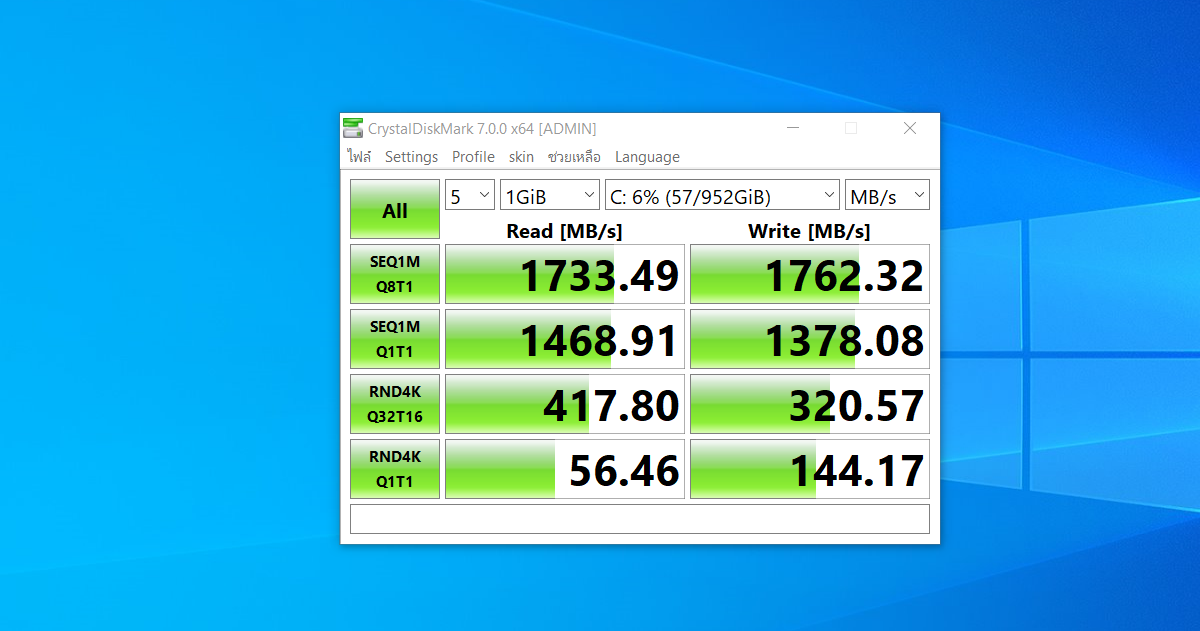This screenshot has width=1200, height=631.
Task: Select write value 144.17
Action: pos(810,470)
